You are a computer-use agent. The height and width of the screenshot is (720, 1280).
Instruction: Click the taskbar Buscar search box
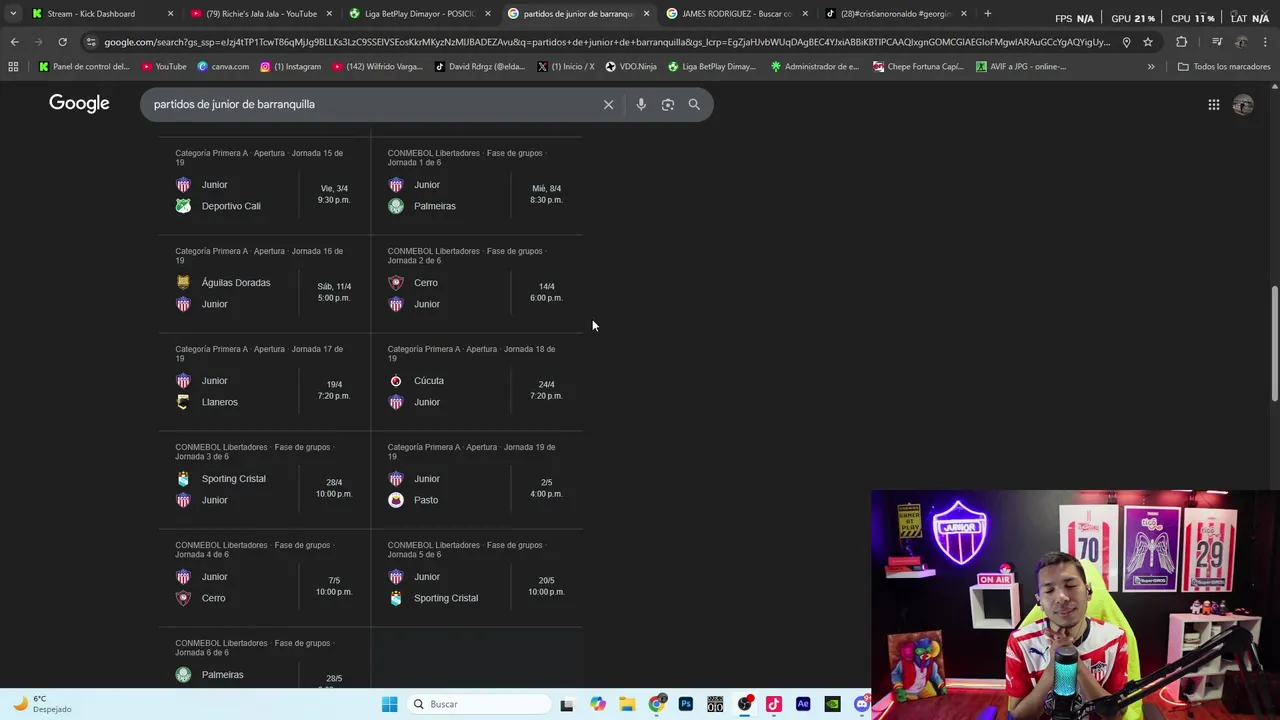(x=478, y=704)
